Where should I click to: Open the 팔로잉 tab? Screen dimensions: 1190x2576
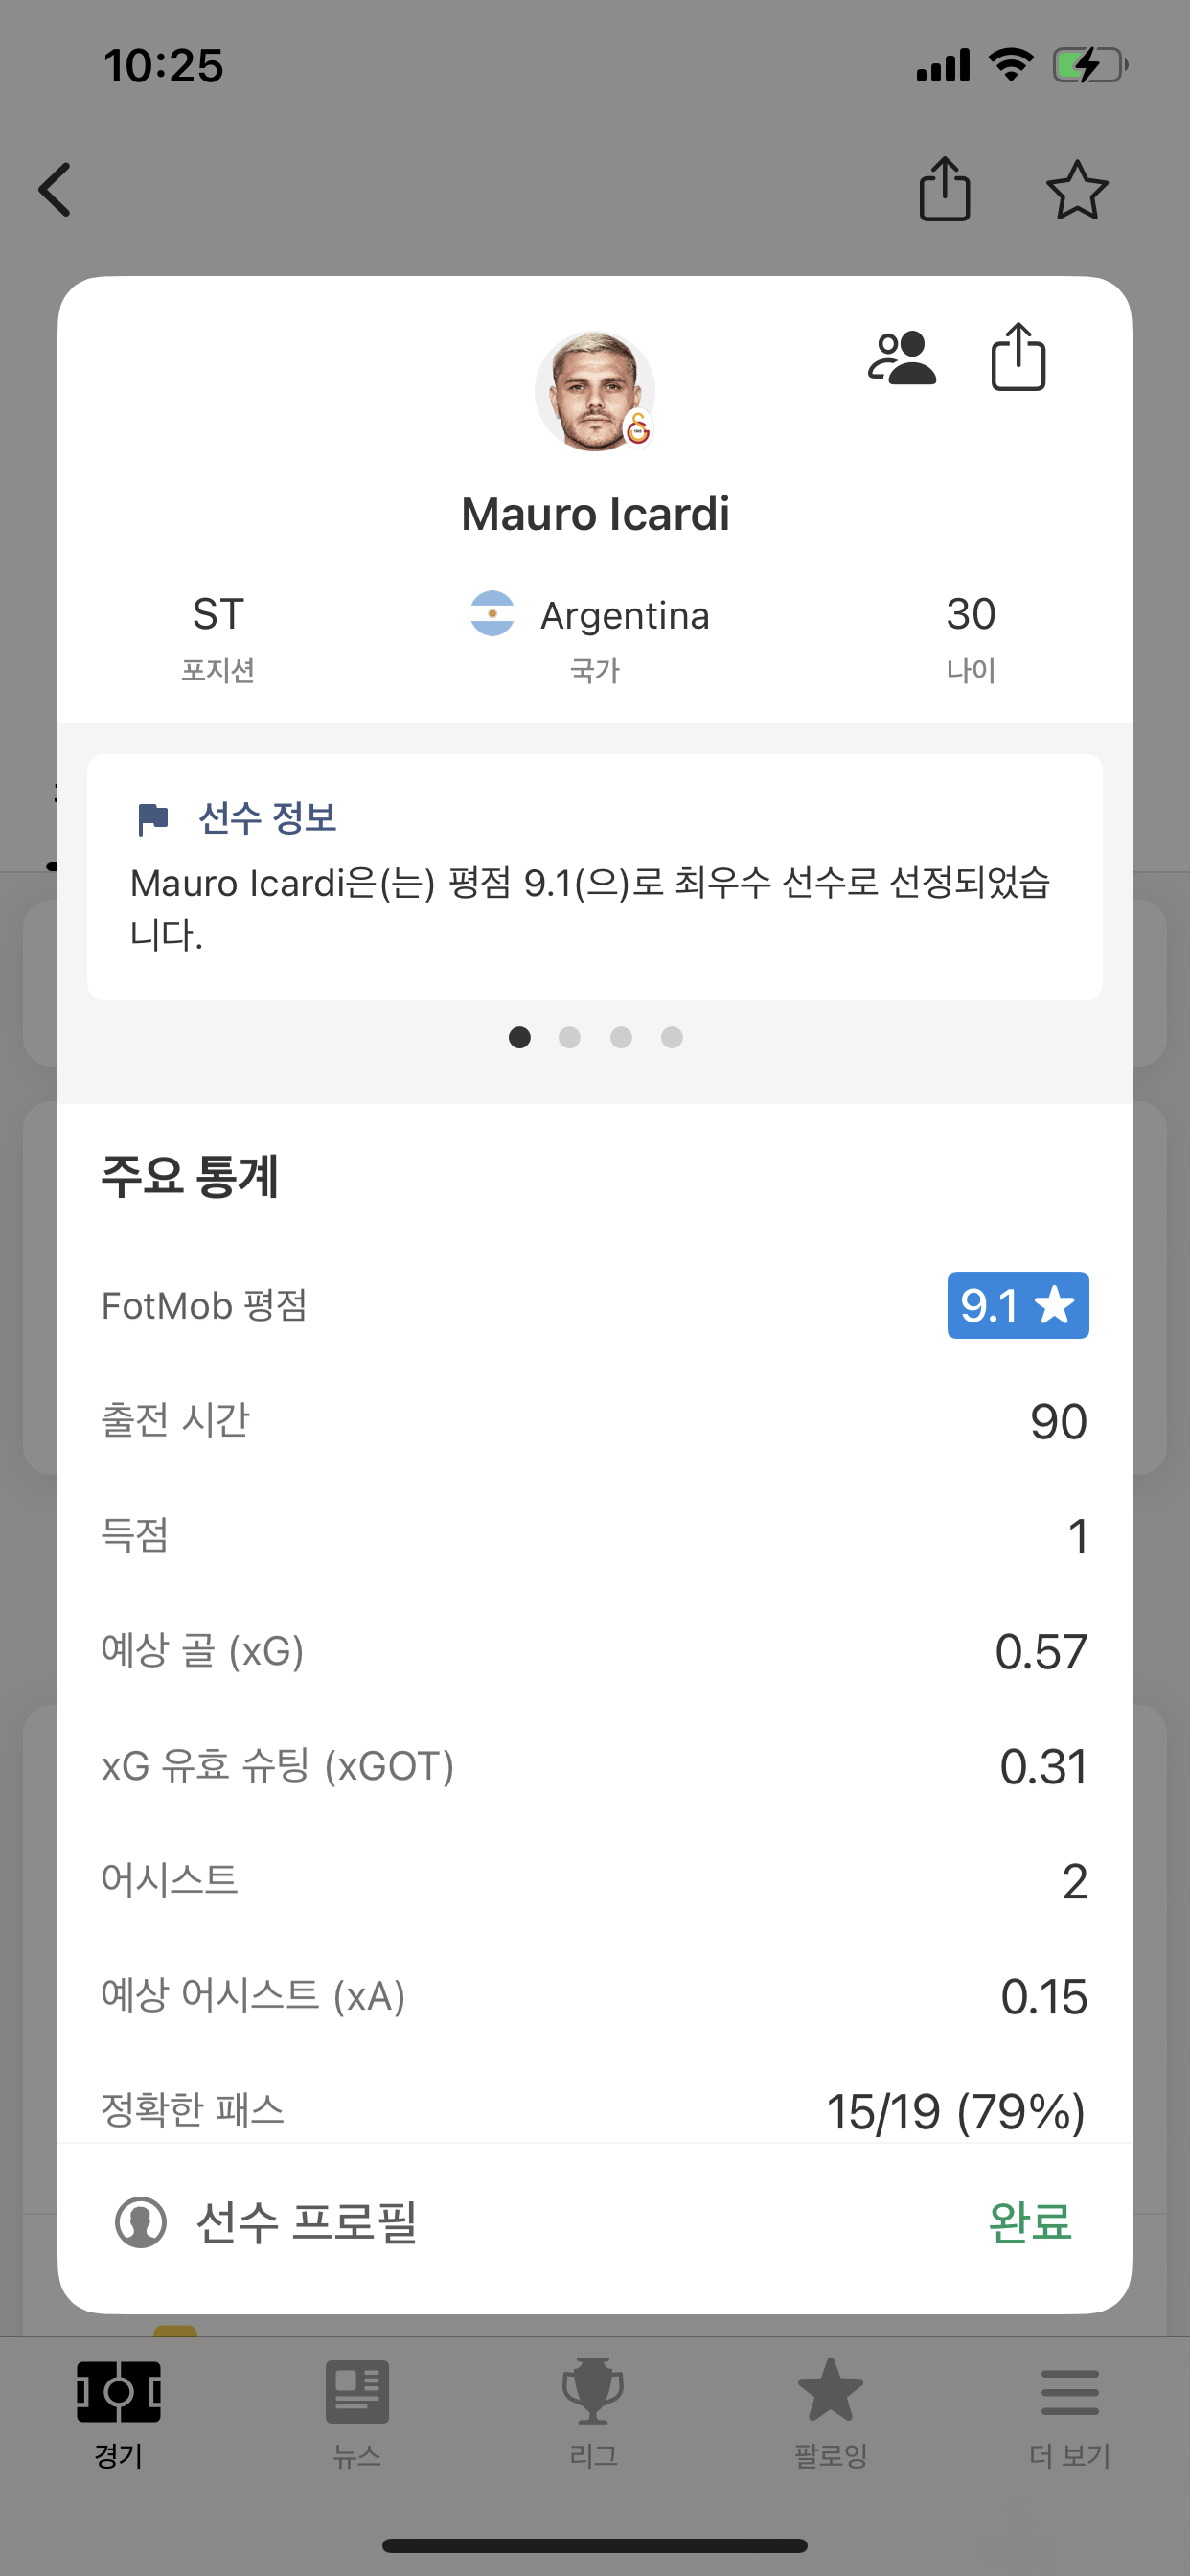click(x=830, y=2408)
